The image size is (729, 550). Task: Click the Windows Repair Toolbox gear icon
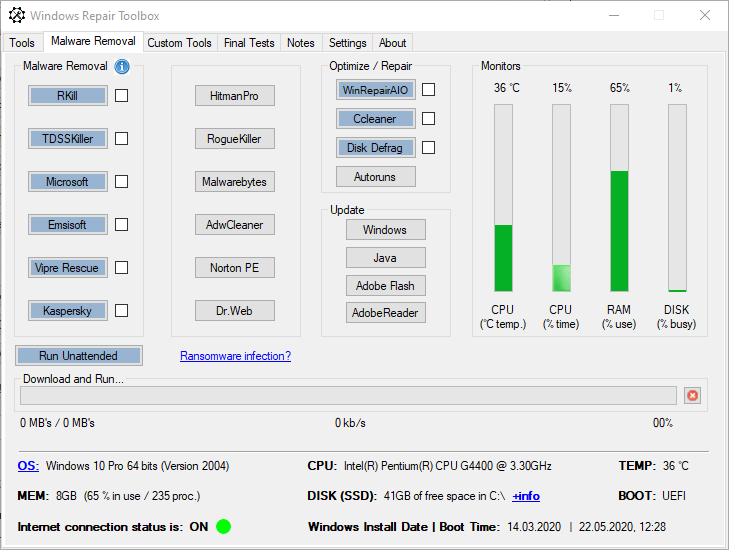tap(17, 15)
